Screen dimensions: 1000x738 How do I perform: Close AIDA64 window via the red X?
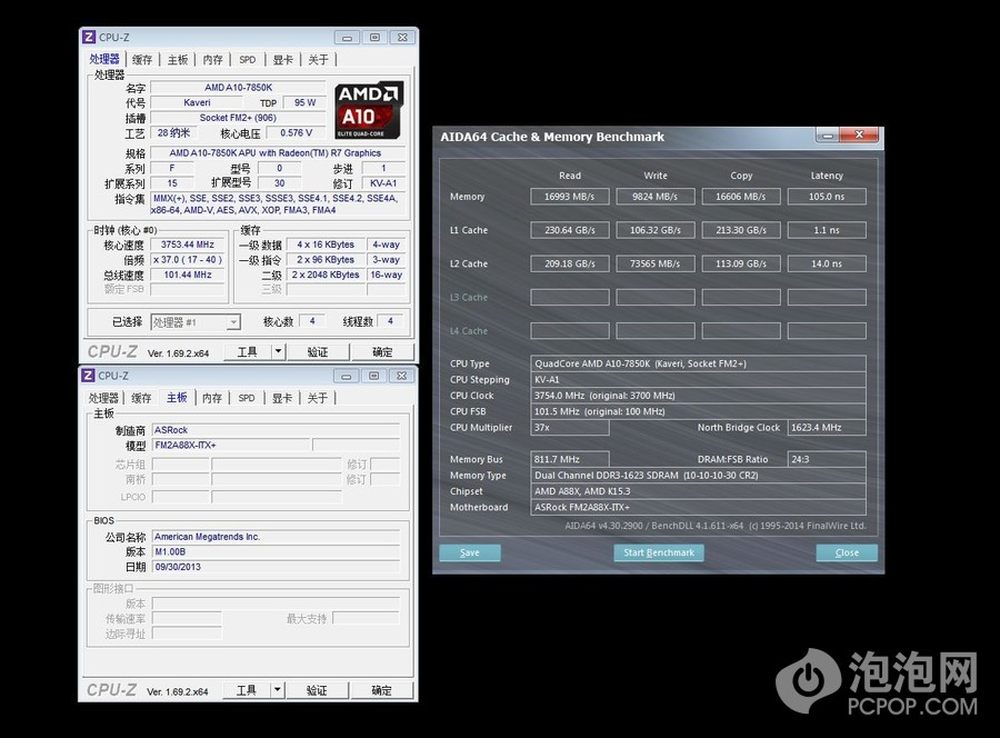[x=859, y=135]
